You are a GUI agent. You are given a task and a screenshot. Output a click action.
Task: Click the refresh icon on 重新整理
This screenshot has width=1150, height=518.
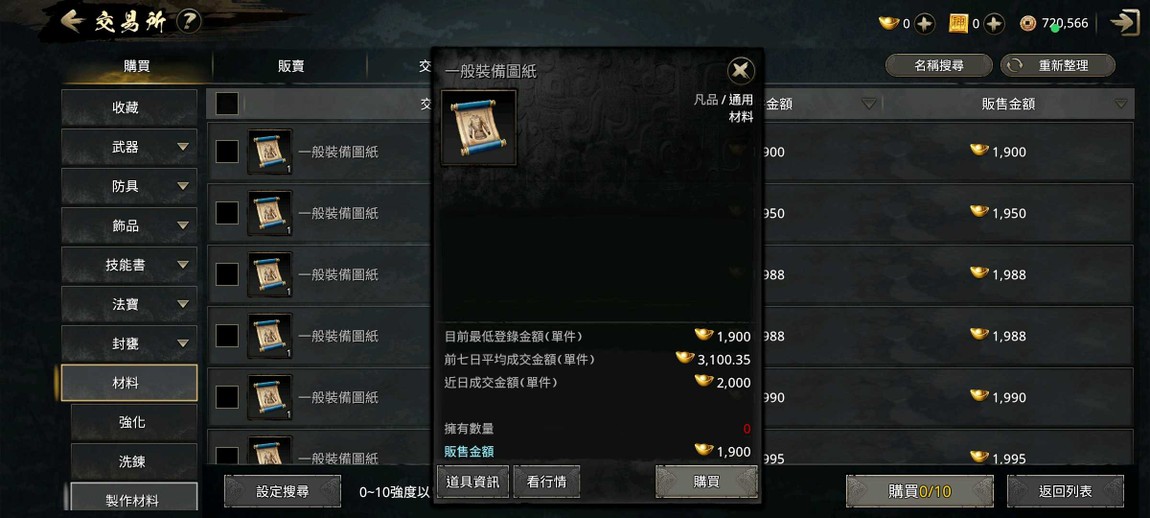[1016, 65]
